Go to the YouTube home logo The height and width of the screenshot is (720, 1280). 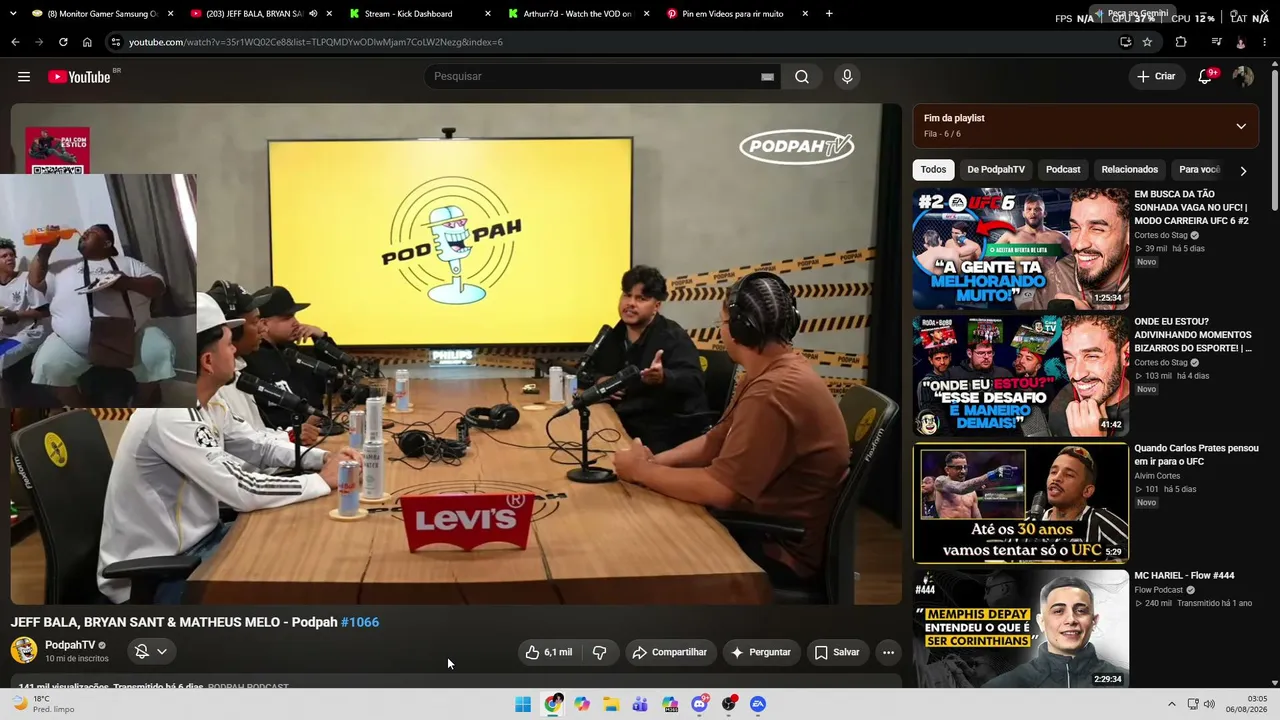[x=79, y=77]
